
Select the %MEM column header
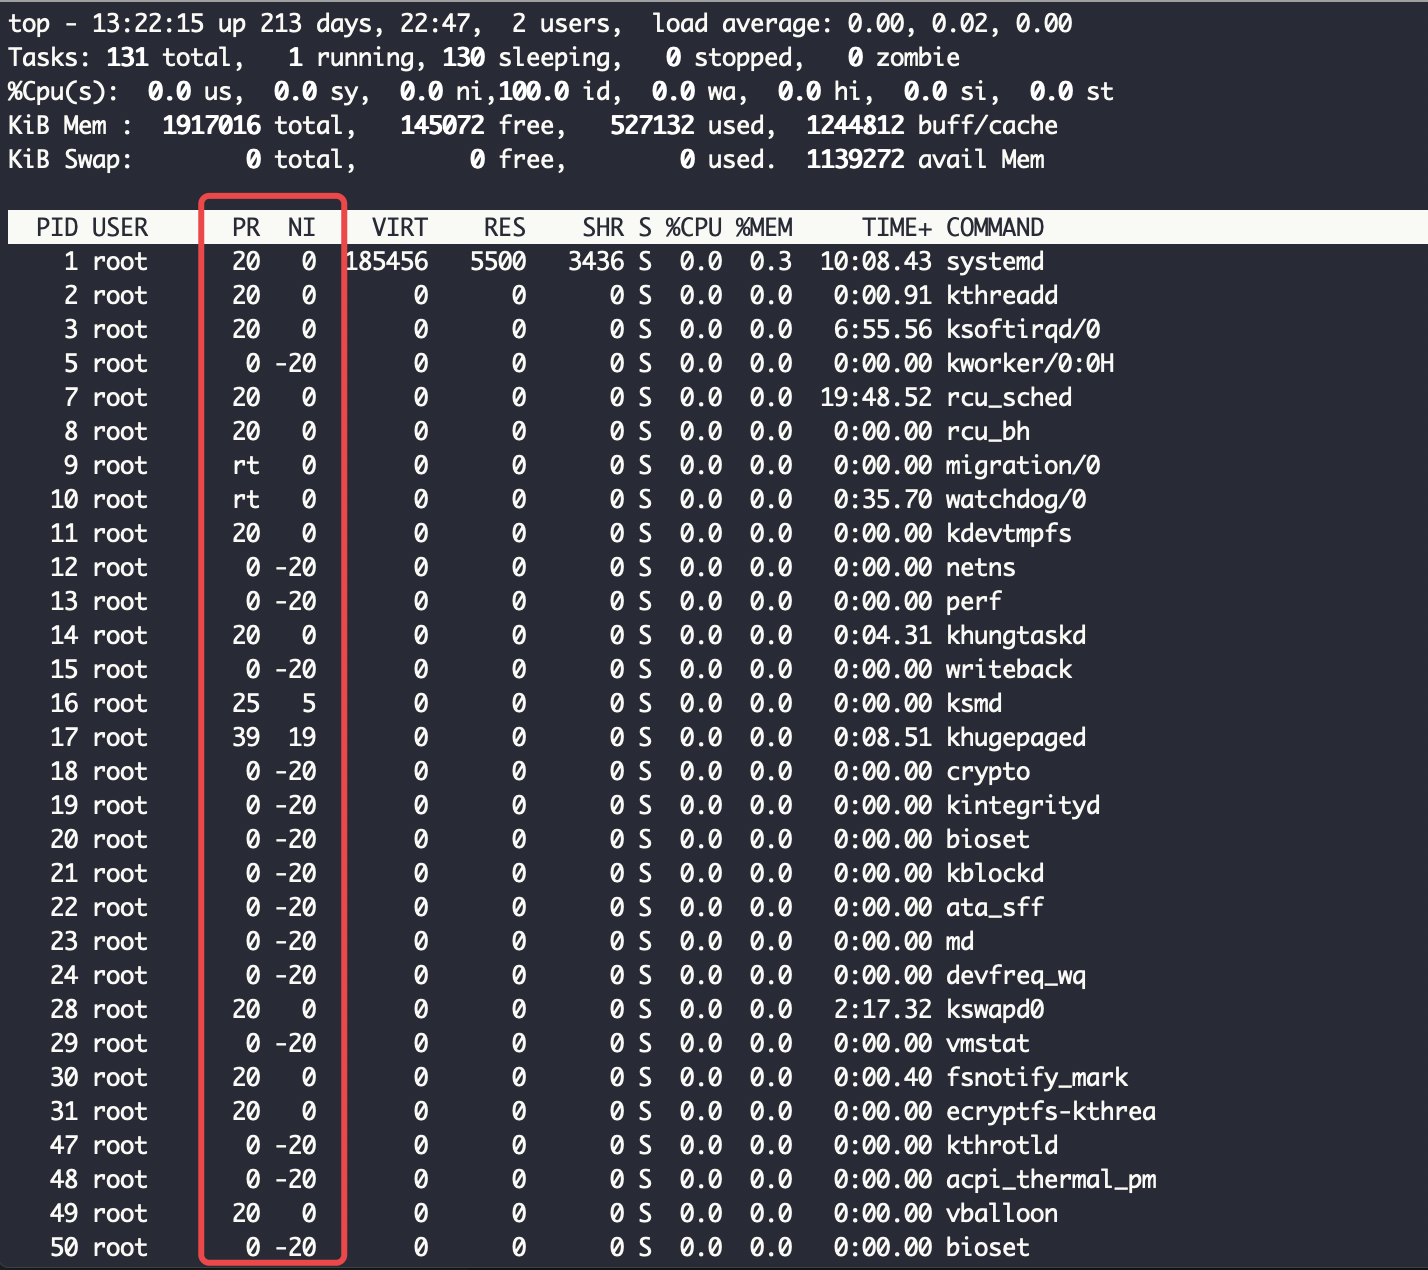coord(764,228)
